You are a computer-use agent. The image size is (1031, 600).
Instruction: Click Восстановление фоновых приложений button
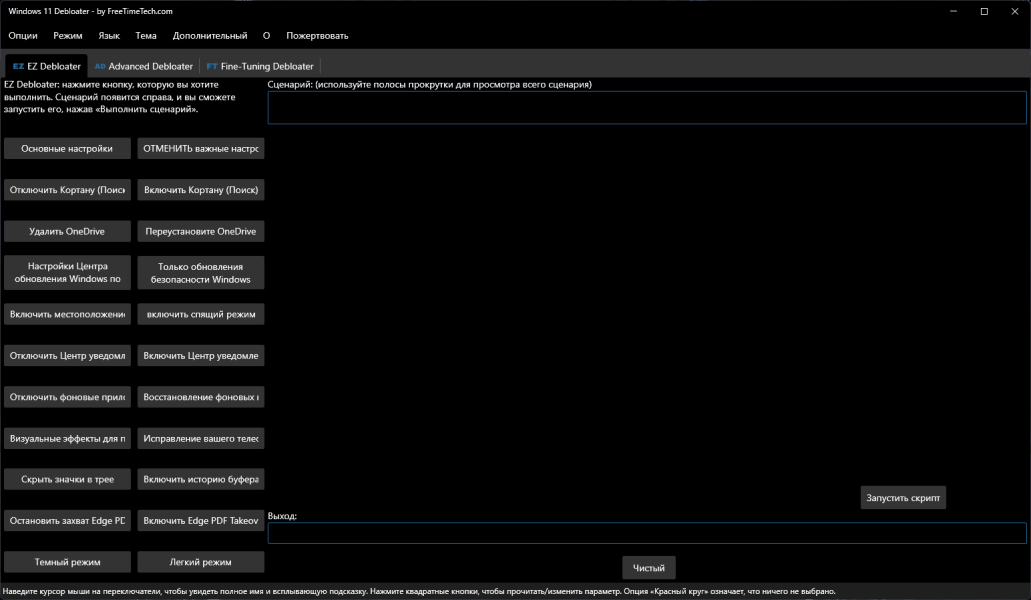click(201, 397)
